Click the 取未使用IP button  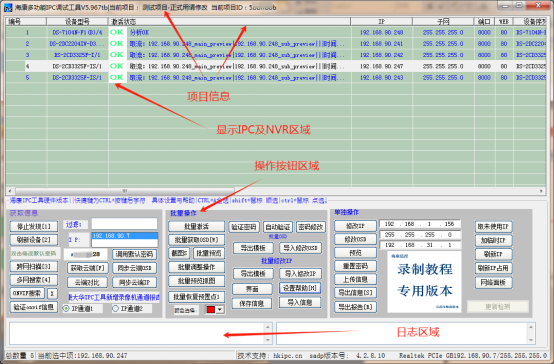[x=493, y=227]
